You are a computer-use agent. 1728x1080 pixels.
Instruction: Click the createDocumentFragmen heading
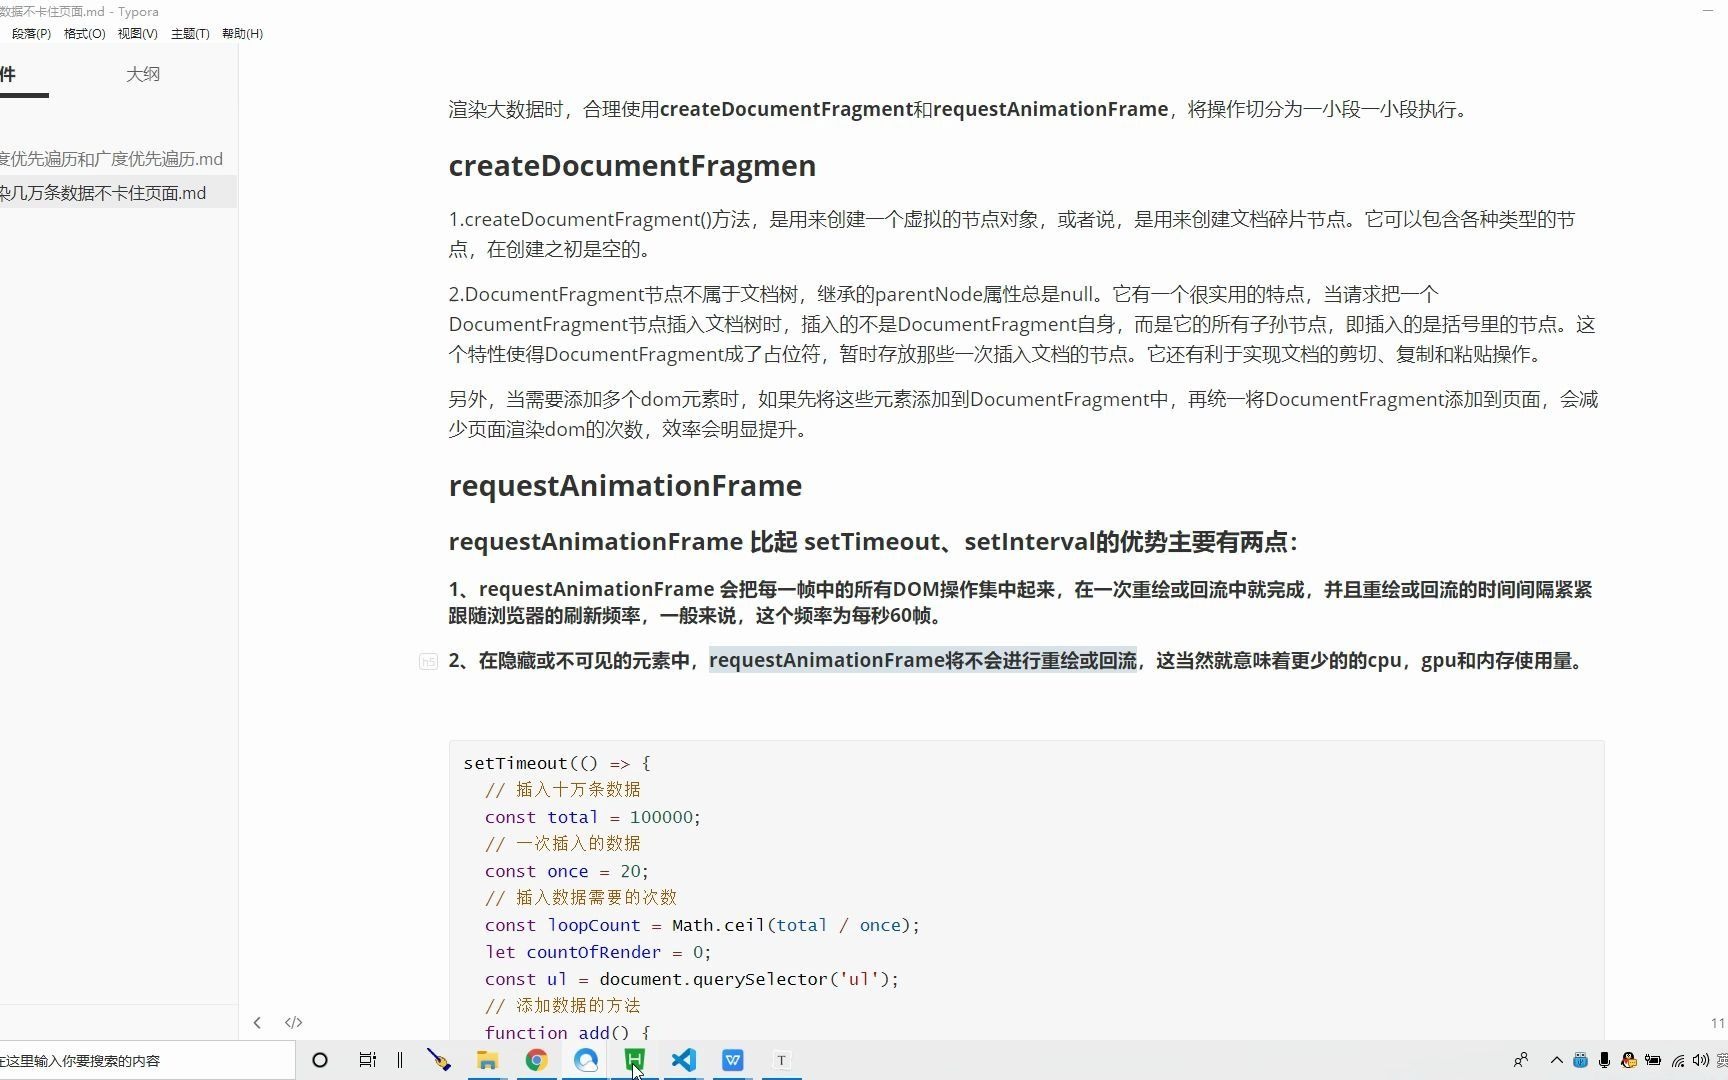(632, 166)
